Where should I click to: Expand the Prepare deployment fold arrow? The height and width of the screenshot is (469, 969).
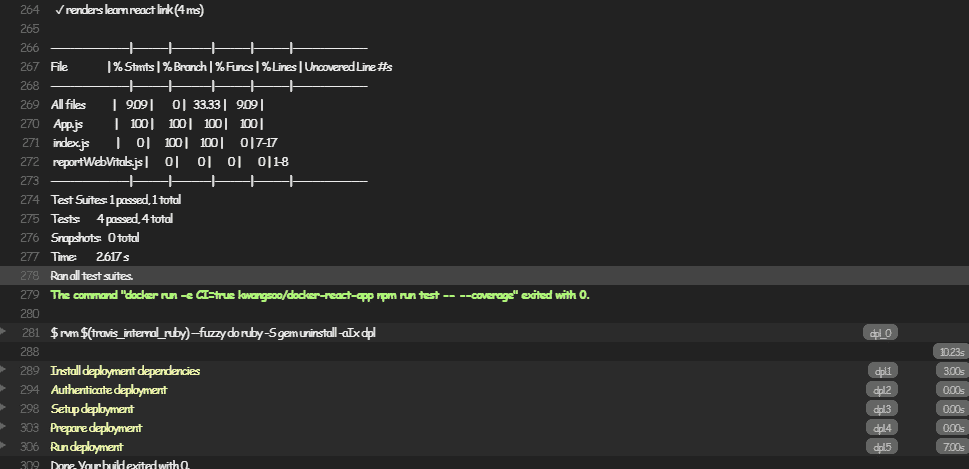click(x=3, y=427)
